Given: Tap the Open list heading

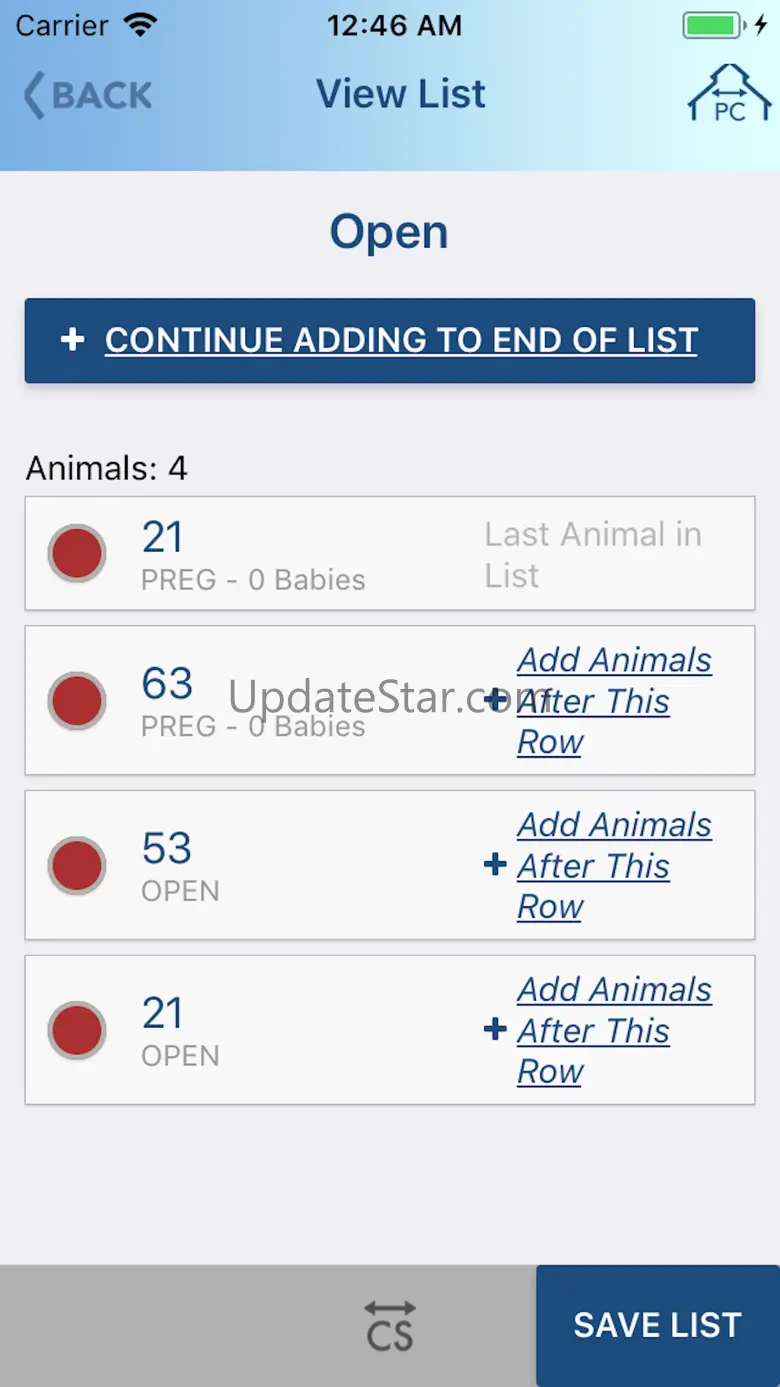Looking at the screenshot, I should click(x=389, y=232).
